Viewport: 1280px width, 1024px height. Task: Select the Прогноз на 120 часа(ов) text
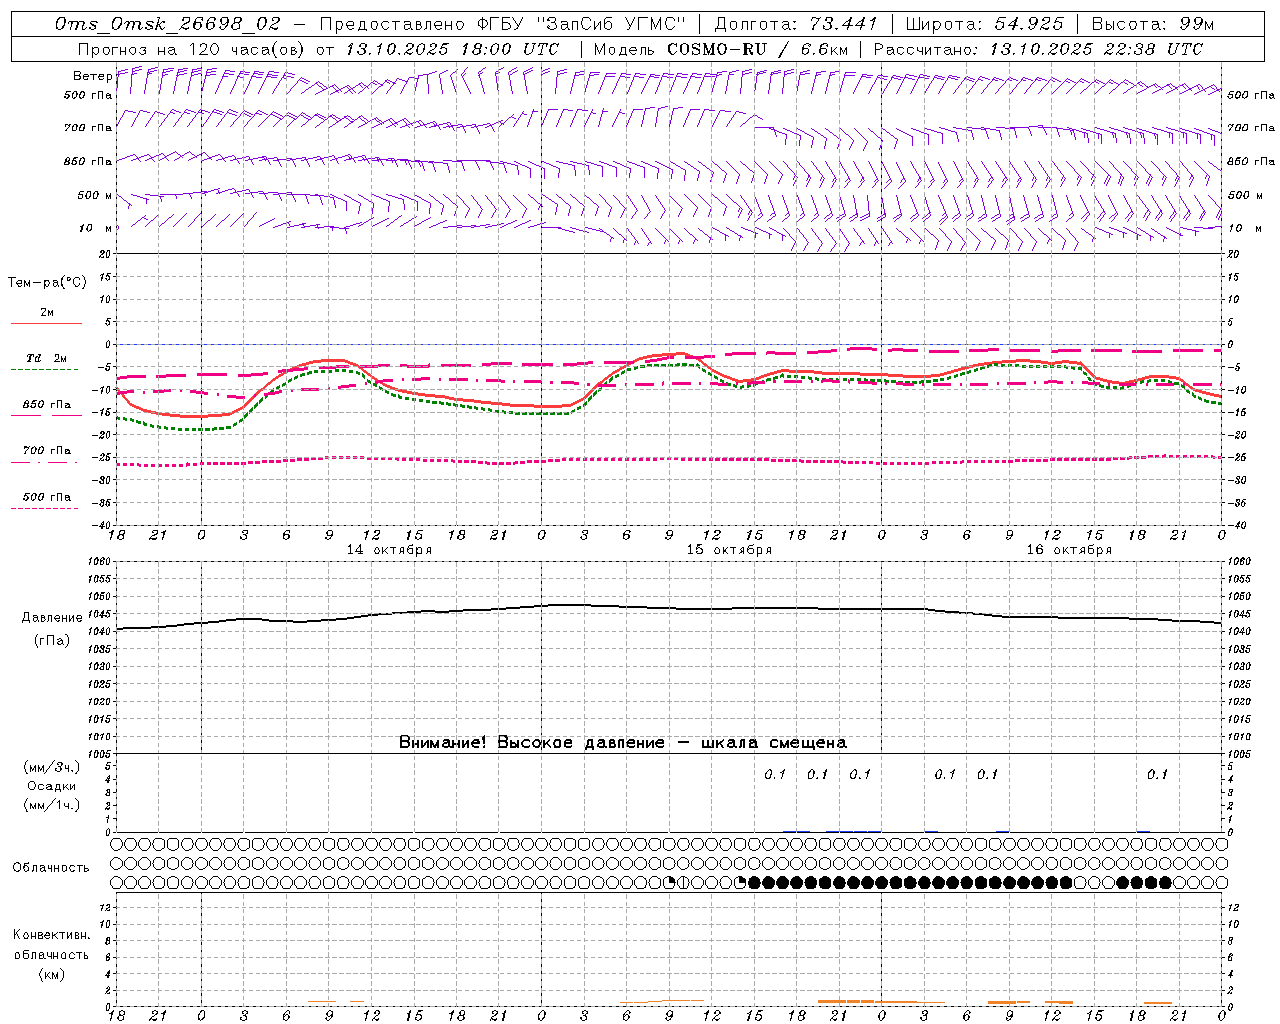[192, 49]
